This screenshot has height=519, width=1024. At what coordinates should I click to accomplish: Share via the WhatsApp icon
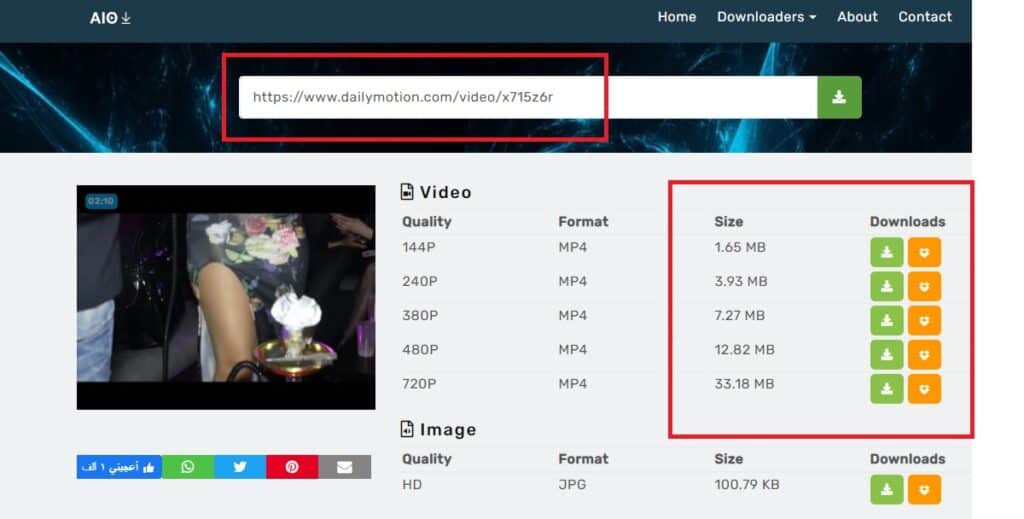pos(188,467)
